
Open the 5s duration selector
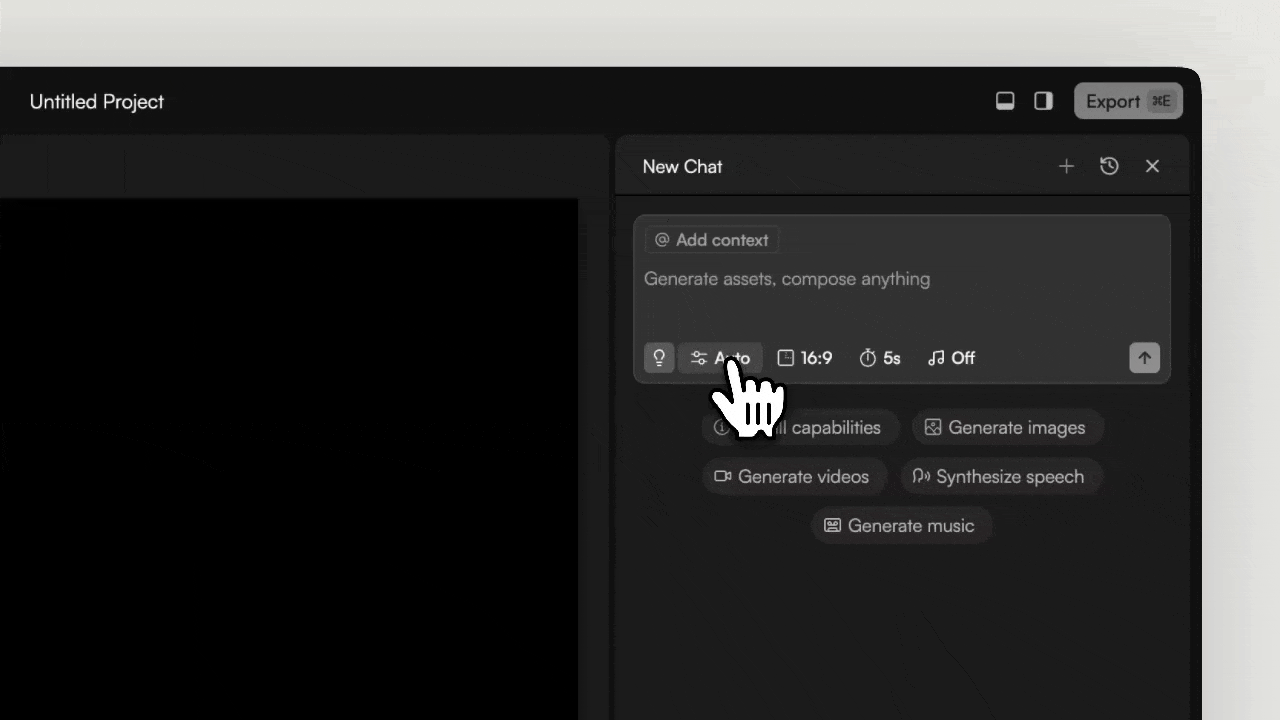[880, 358]
